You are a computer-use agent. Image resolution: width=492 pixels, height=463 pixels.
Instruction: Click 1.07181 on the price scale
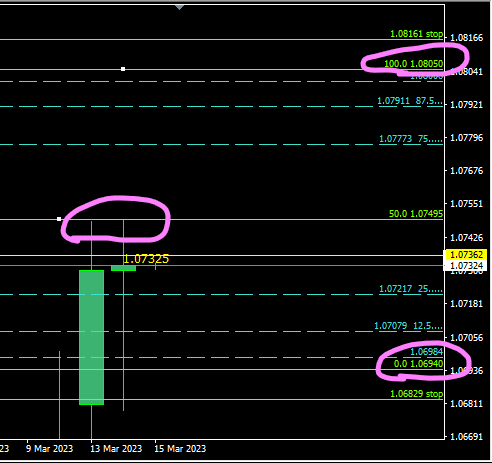(x=466, y=304)
